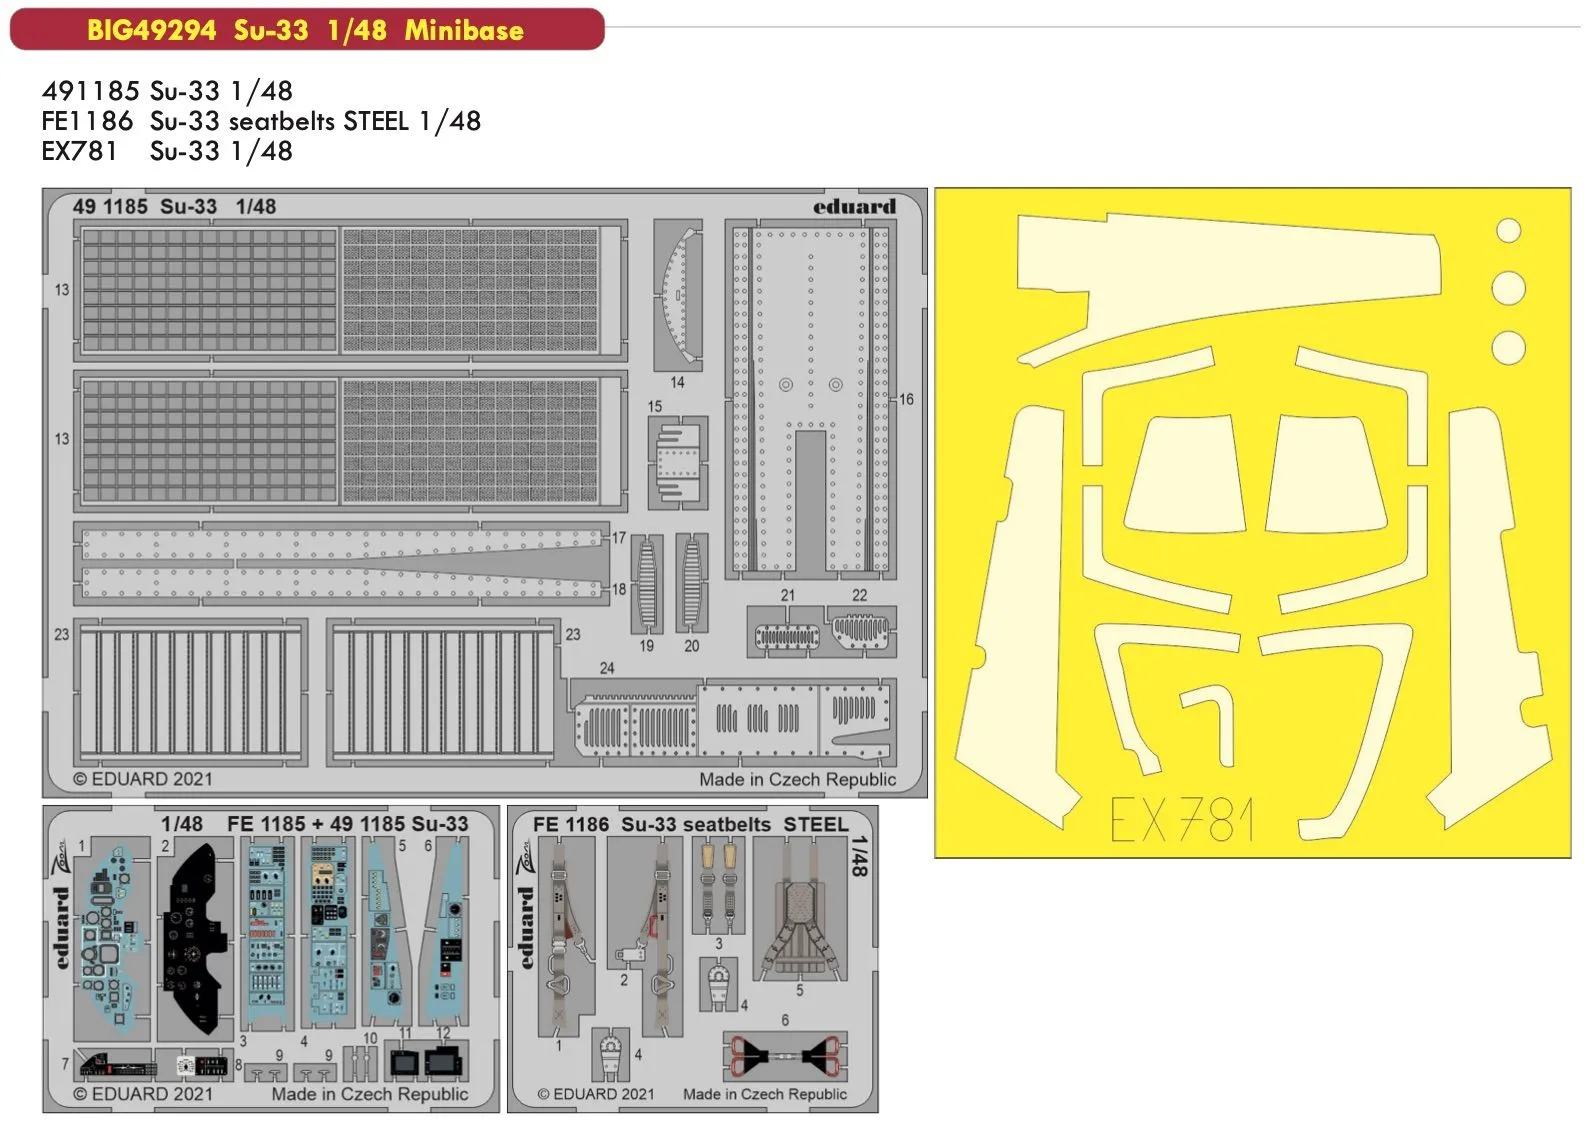Select the curved riveted part number 14
Viewport: 1584px width, 1124px height.
pyautogui.click(x=678, y=294)
